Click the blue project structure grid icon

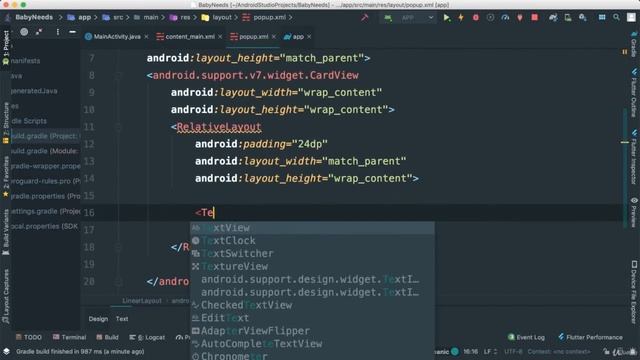click(602, 18)
